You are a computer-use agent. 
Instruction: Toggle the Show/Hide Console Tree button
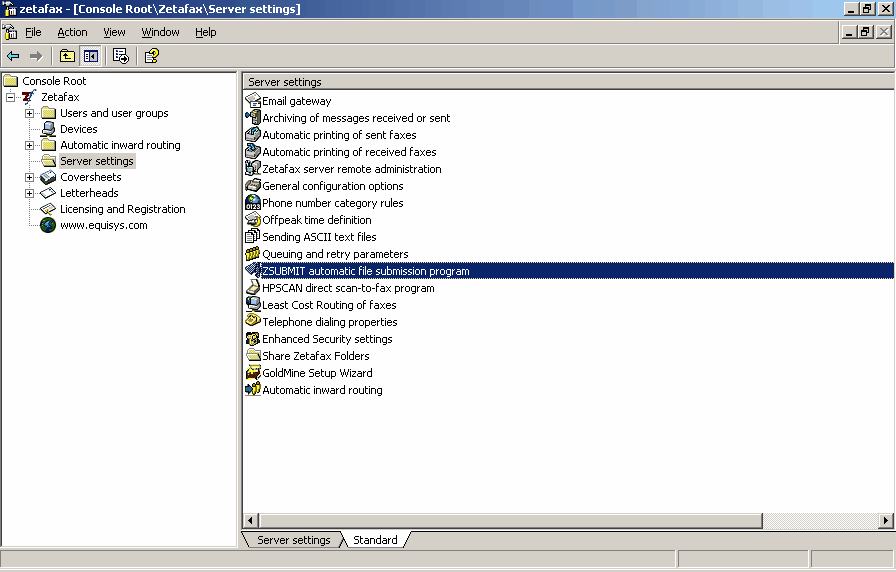(90, 56)
